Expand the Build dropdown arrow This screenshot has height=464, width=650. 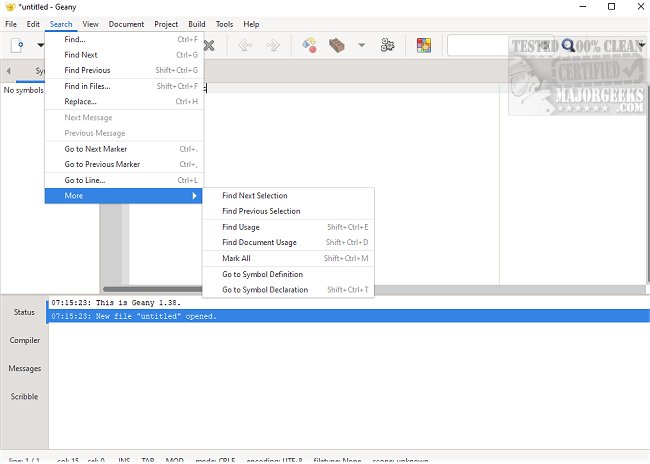tap(361, 45)
